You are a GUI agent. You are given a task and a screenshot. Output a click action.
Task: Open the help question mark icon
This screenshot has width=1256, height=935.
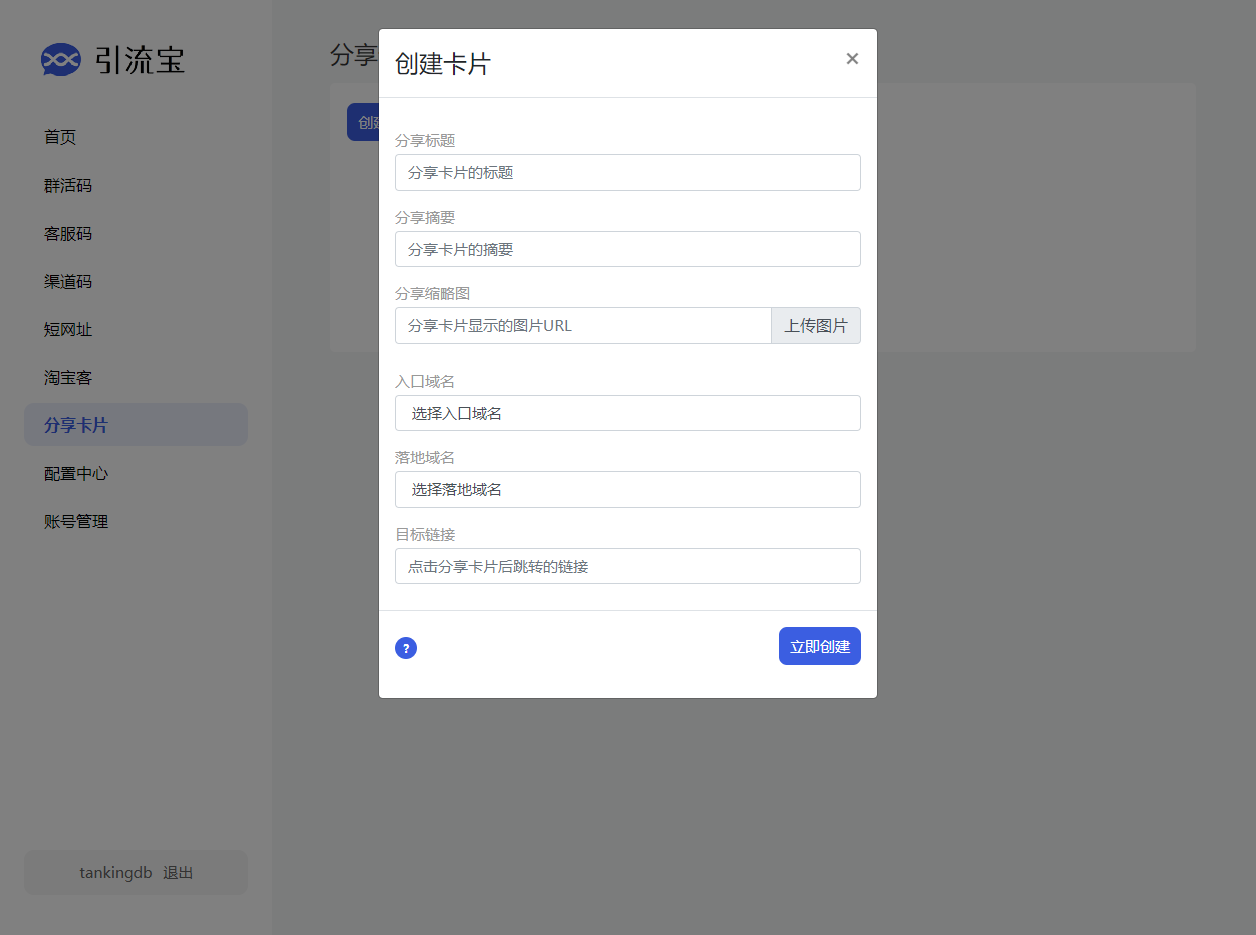(x=405, y=648)
